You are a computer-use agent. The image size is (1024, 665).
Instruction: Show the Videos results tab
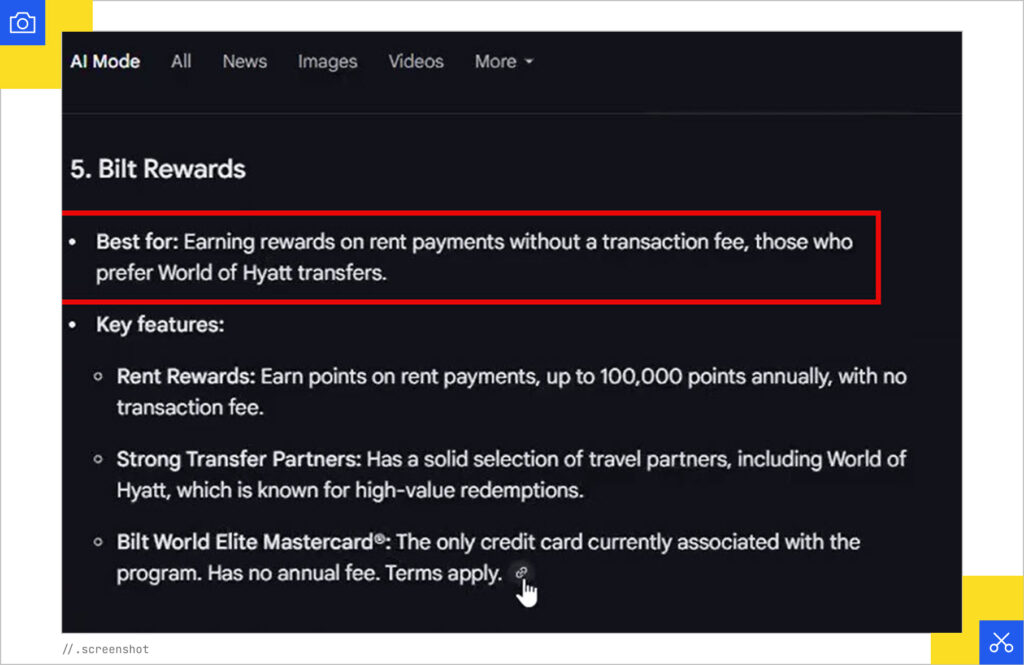coord(416,62)
